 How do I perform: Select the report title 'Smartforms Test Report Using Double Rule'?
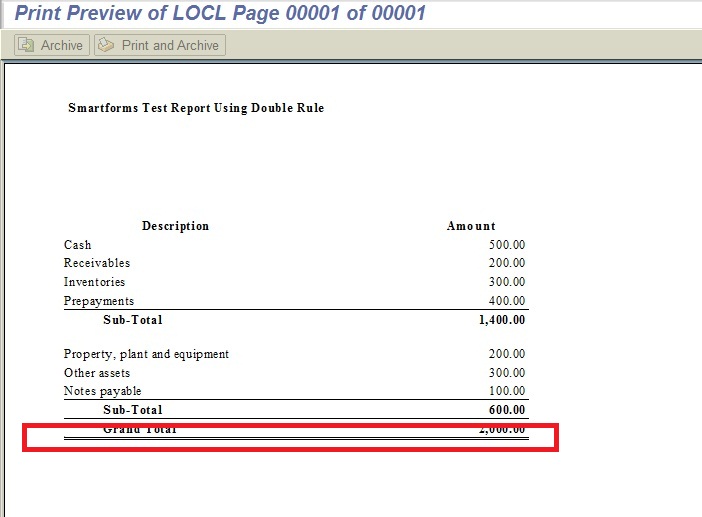pos(196,108)
